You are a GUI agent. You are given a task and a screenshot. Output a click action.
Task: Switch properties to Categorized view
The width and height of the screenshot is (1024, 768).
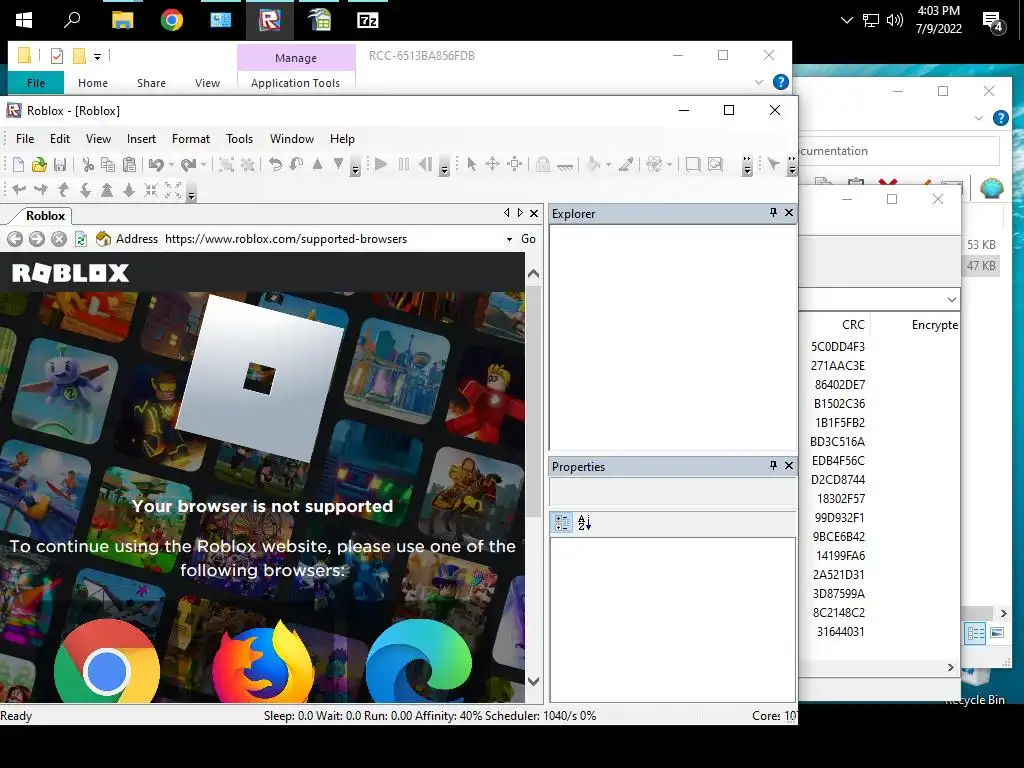pos(562,522)
